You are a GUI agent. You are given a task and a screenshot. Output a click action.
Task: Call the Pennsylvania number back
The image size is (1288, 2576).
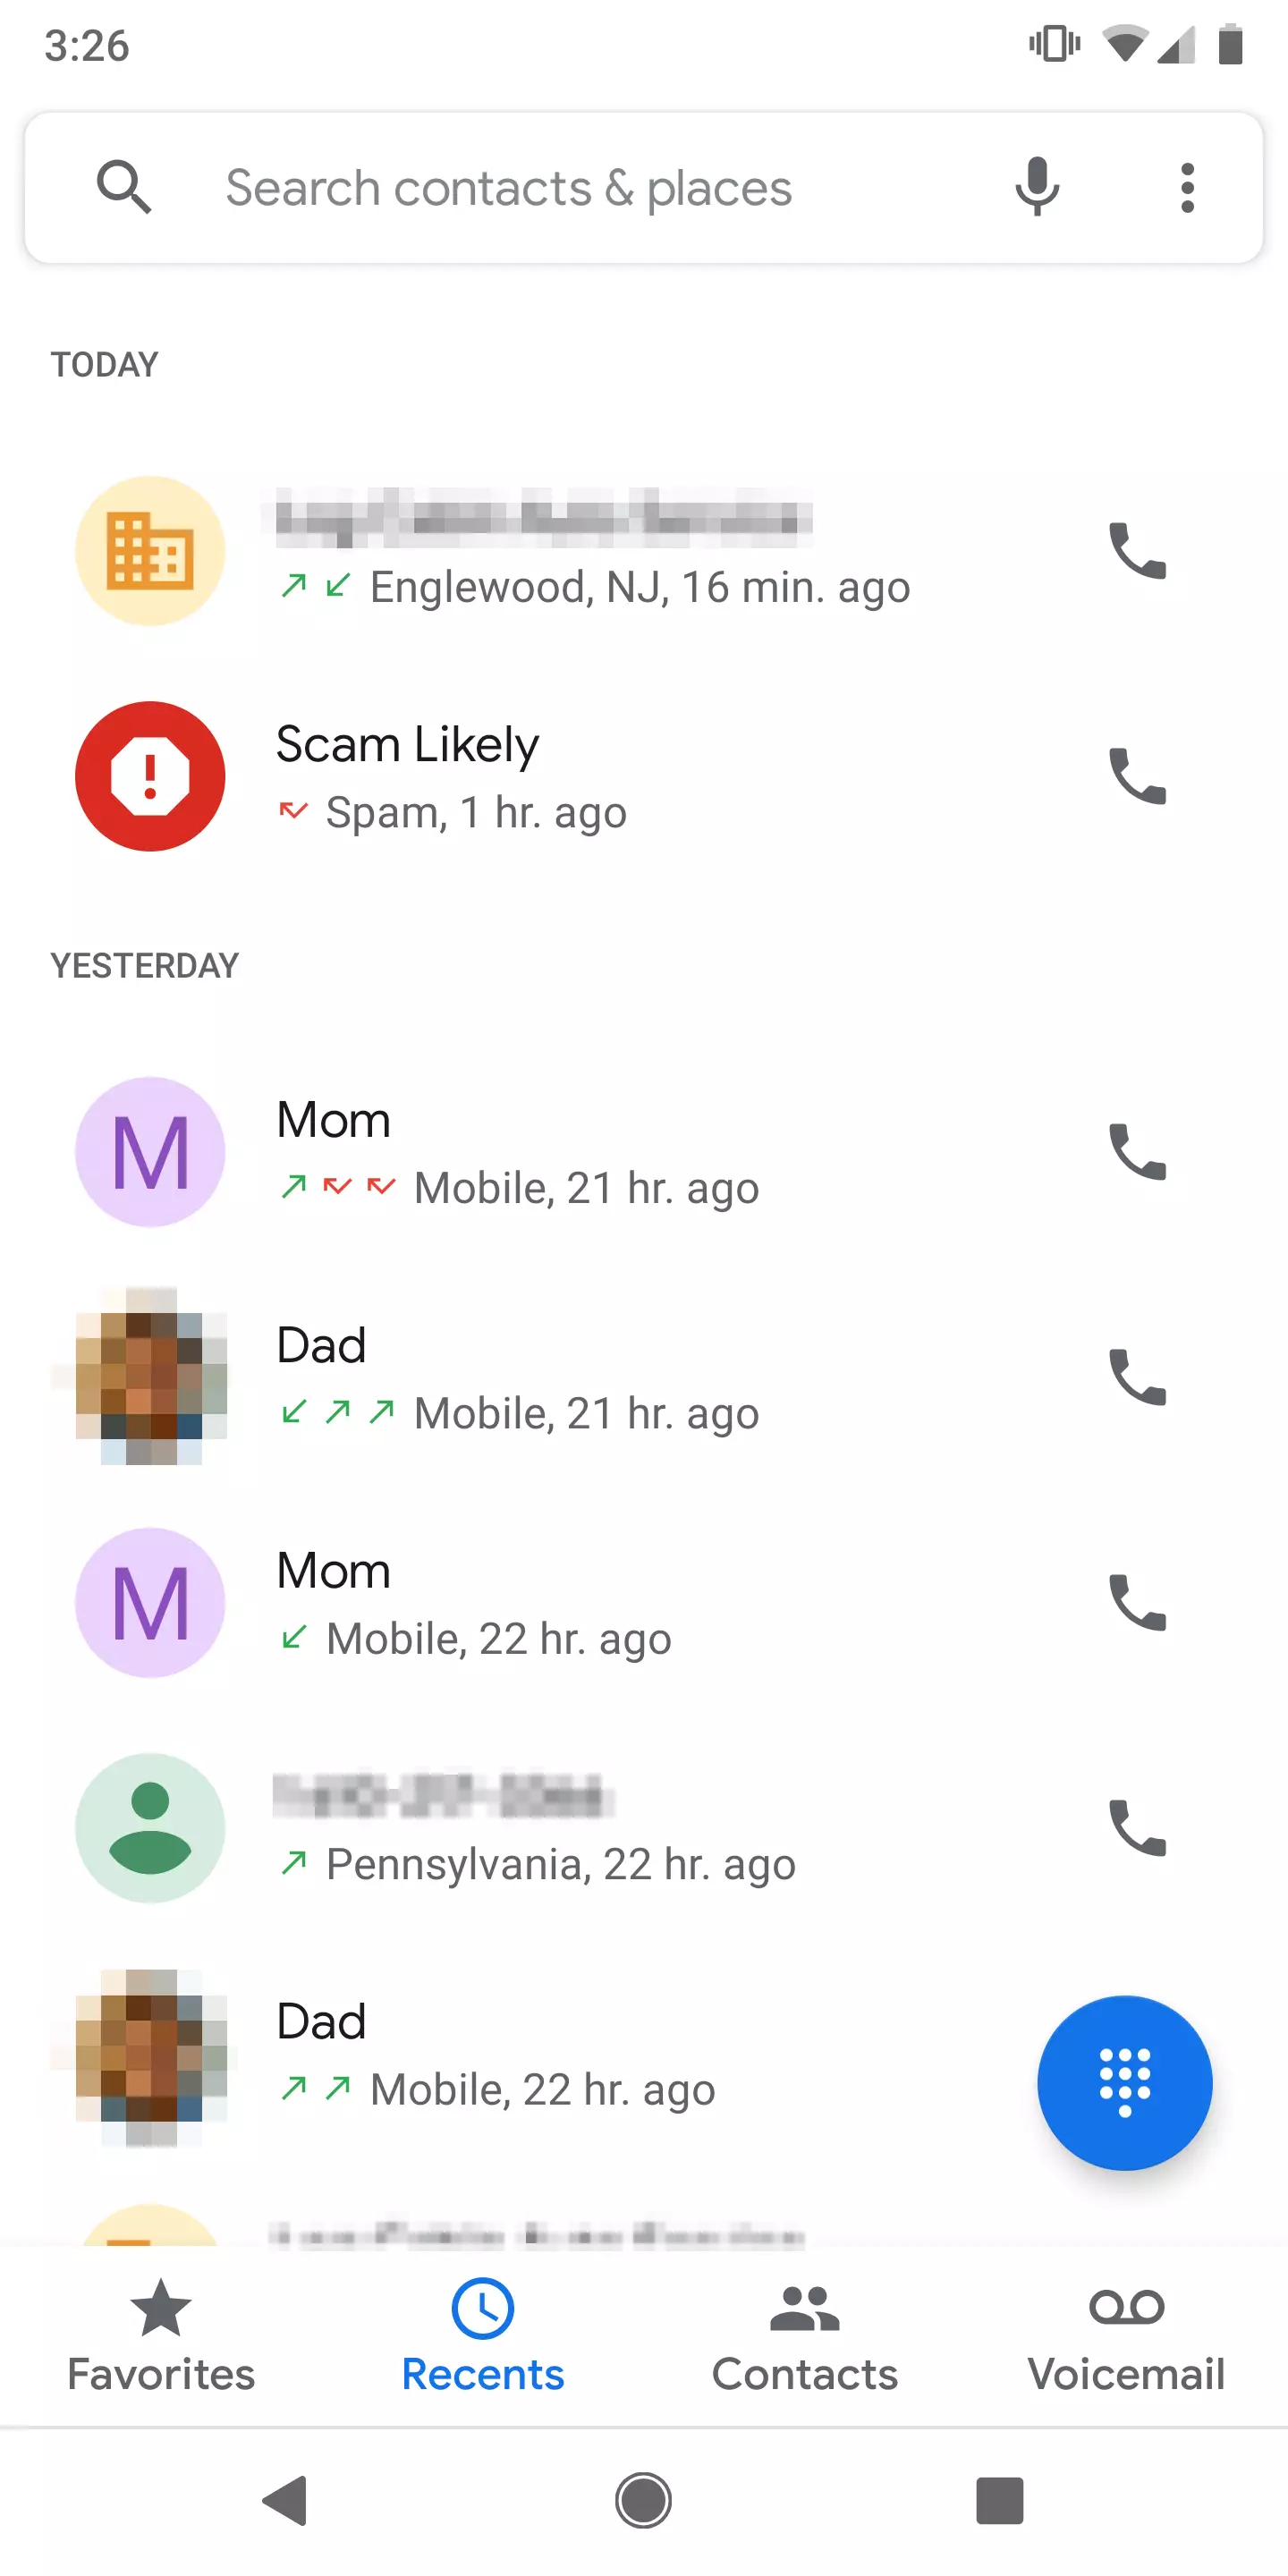(1137, 1828)
